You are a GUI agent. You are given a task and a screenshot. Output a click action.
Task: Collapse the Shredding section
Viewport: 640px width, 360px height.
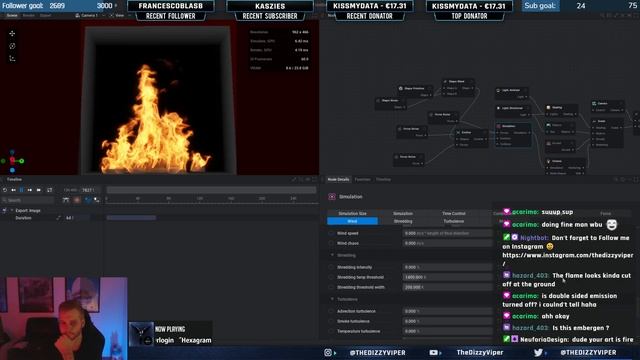coord(332,255)
